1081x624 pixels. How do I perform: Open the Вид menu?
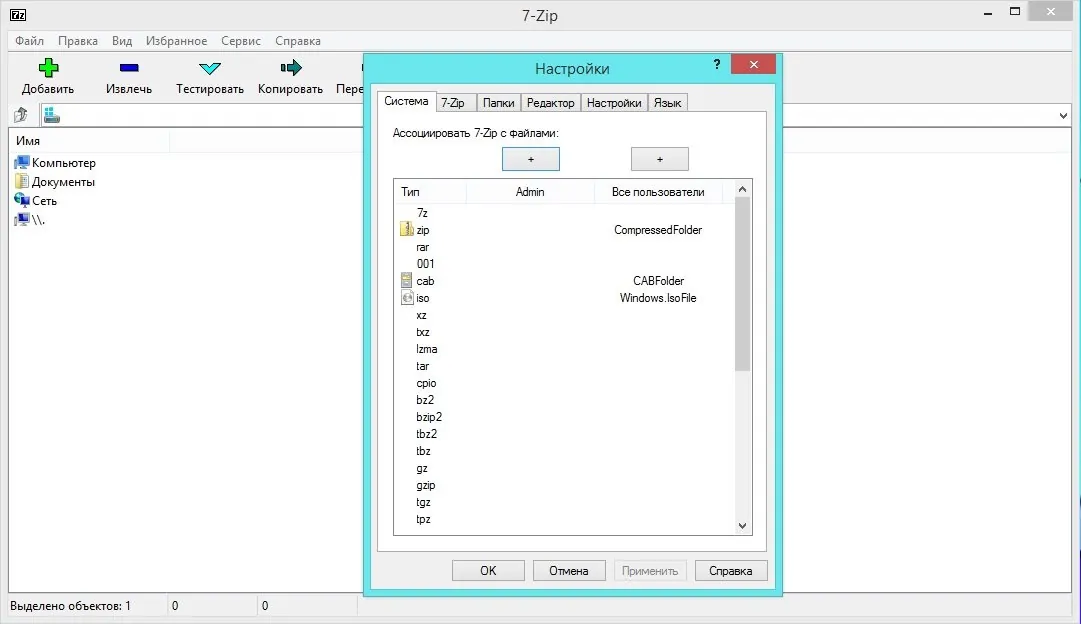(x=122, y=41)
